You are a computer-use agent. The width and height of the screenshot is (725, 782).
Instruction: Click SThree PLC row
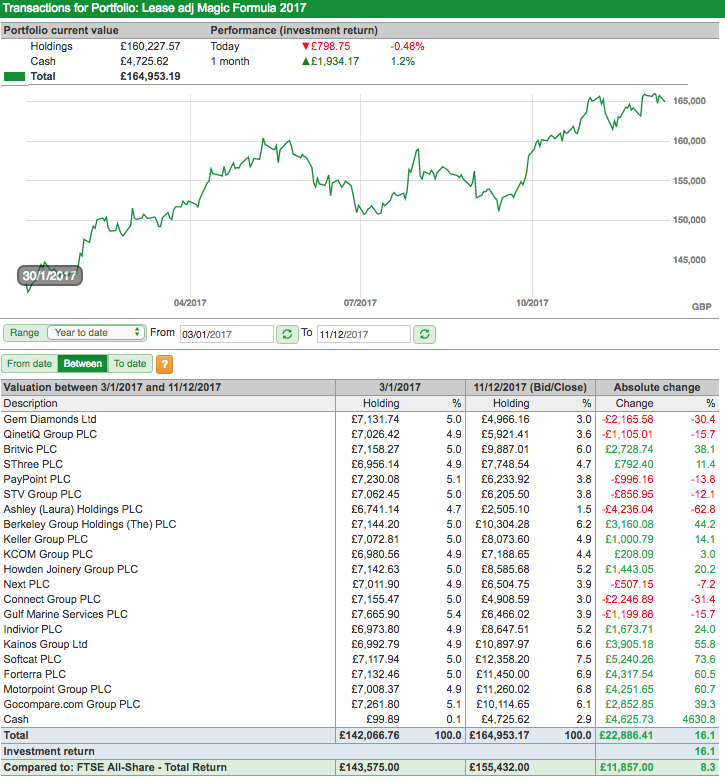click(x=360, y=464)
